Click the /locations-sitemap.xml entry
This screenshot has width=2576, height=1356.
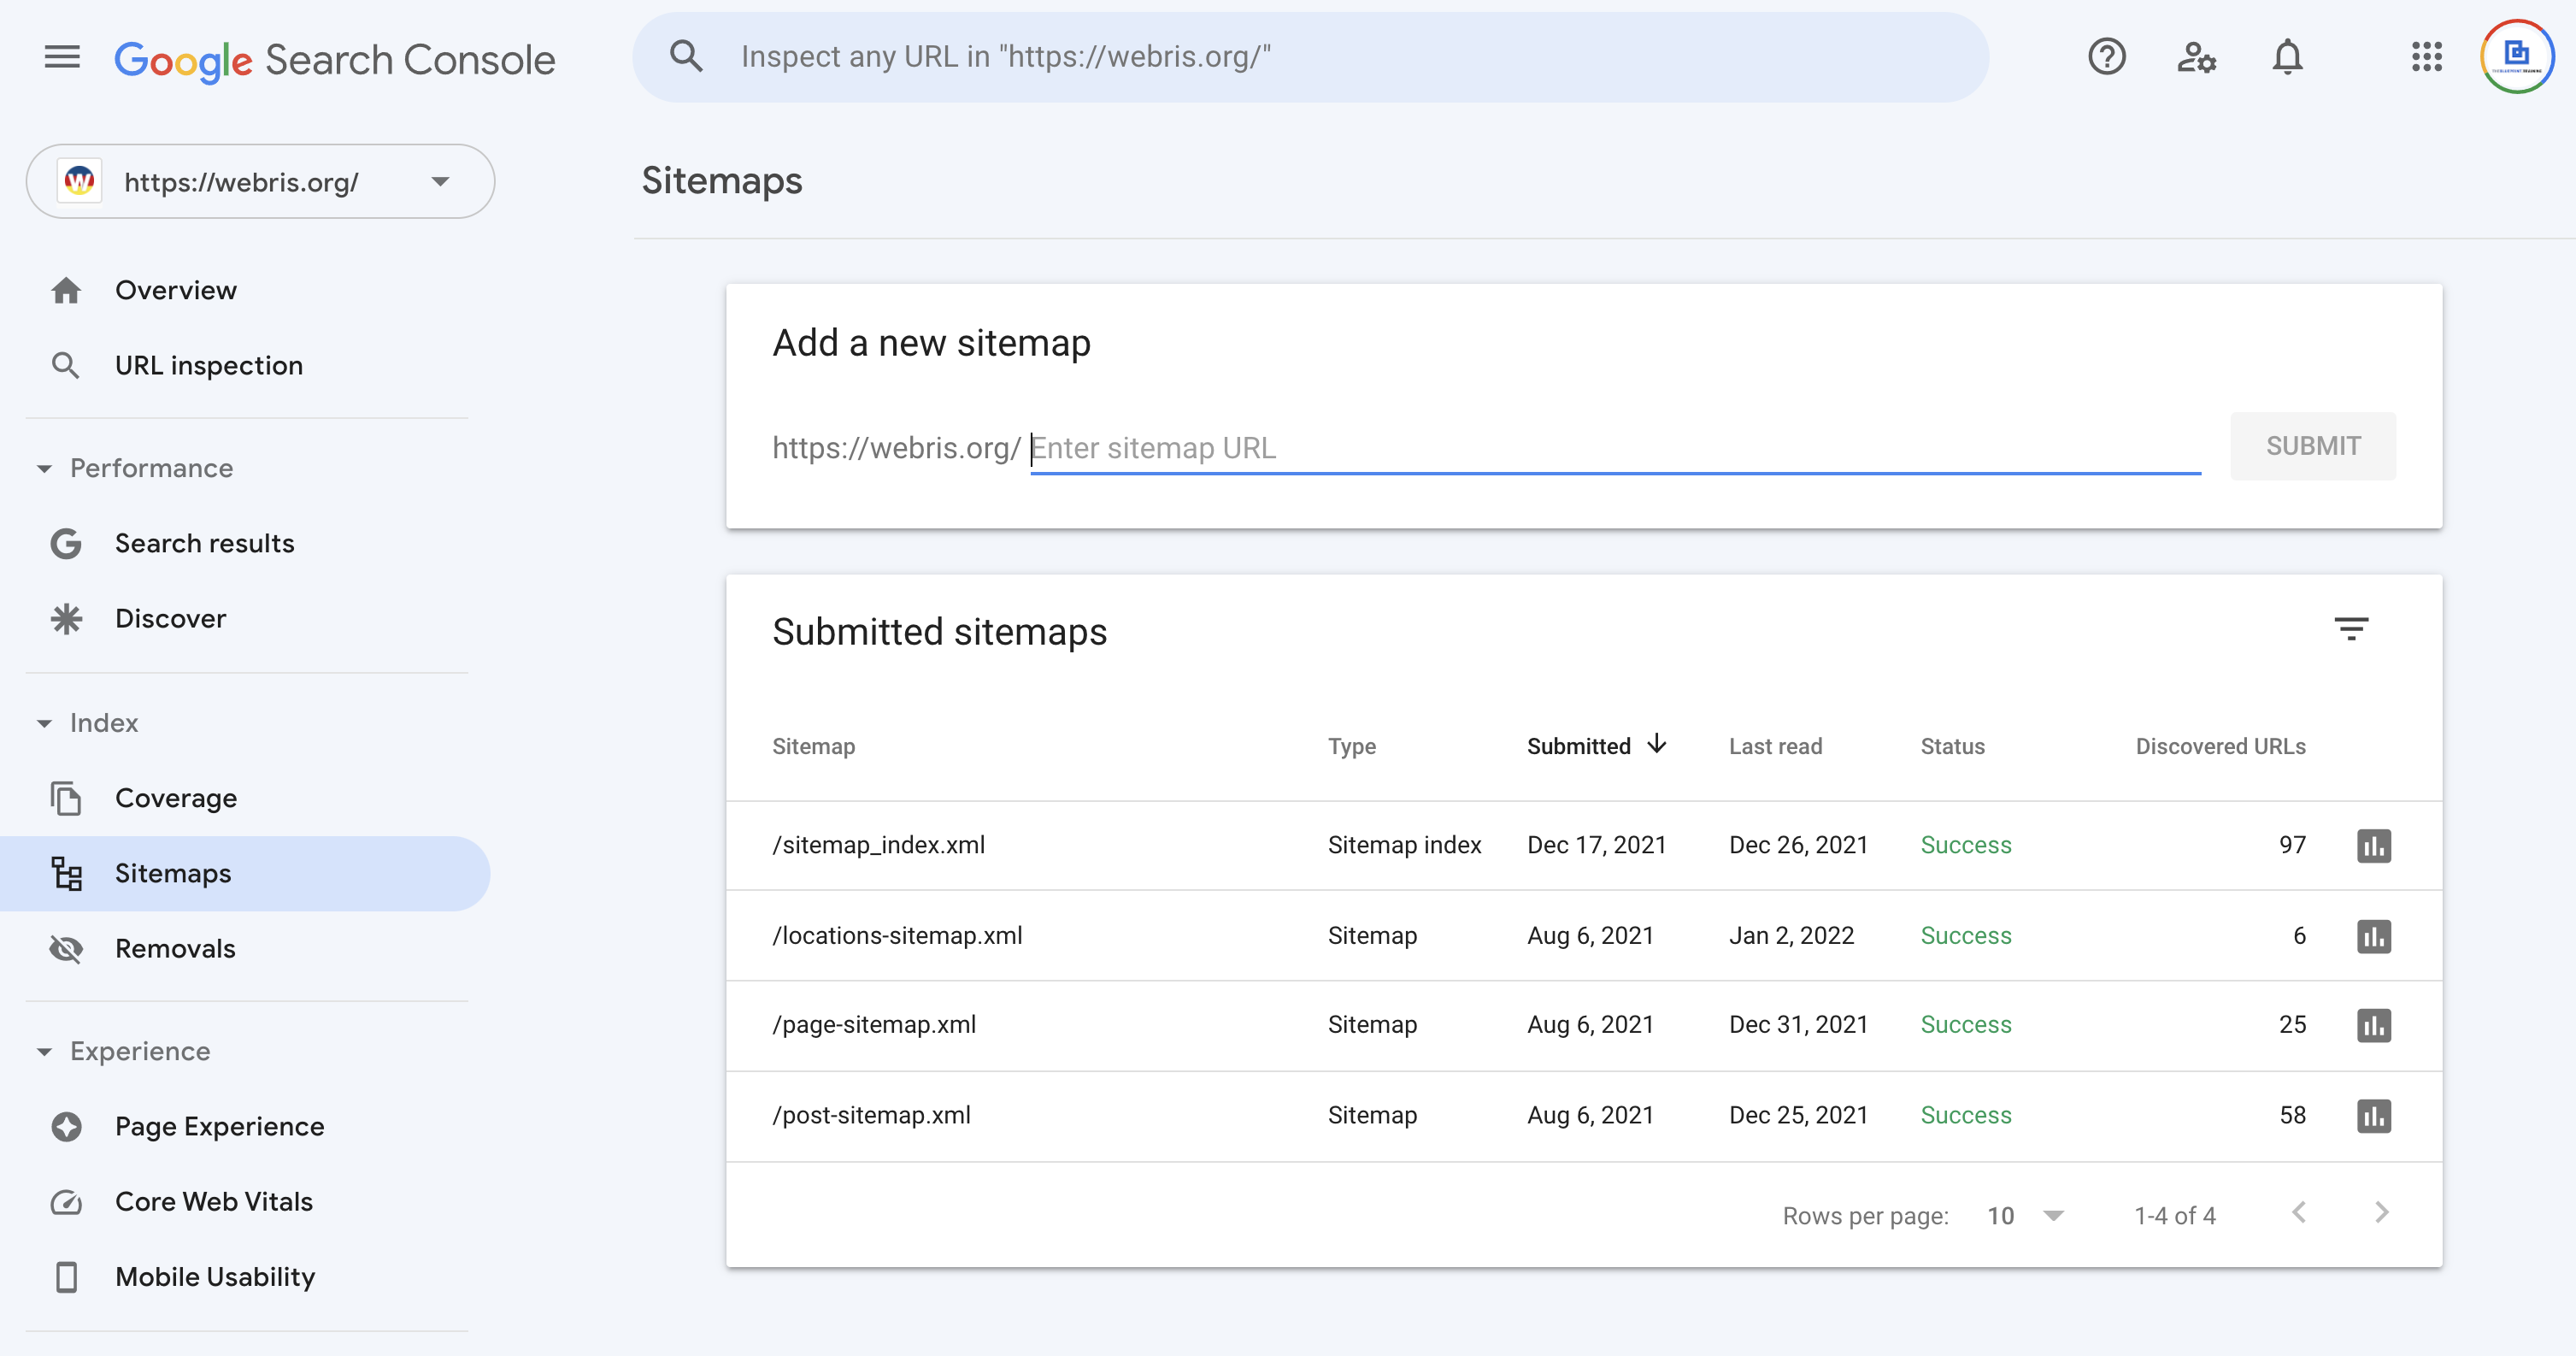(x=897, y=935)
